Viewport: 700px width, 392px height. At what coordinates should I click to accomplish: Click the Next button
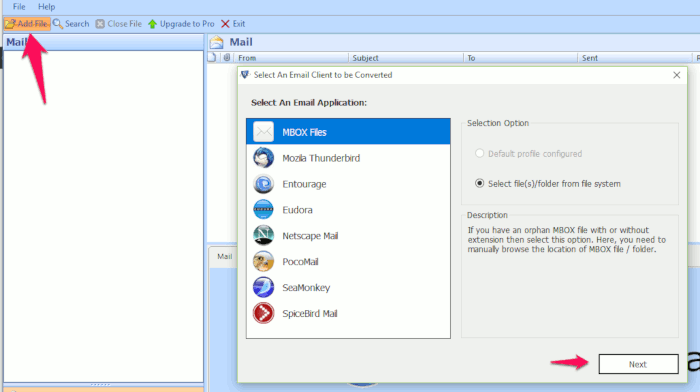638,364
